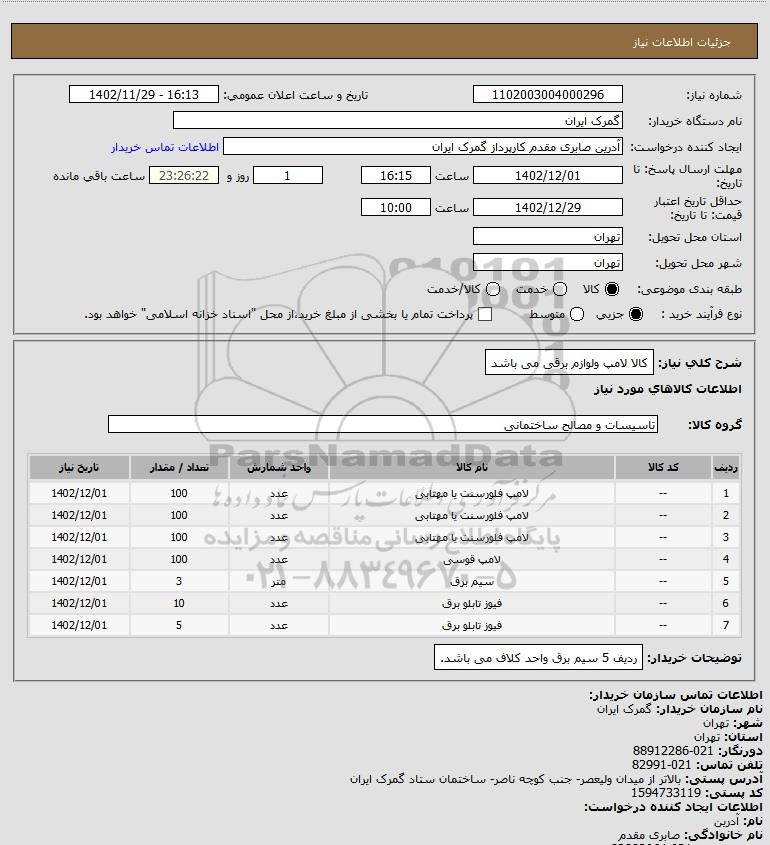Click the announcement date field 1402/11/29 - 16:13
This screenshot has height=845, width=770.
pyautogui.click(x=144, y=94)
